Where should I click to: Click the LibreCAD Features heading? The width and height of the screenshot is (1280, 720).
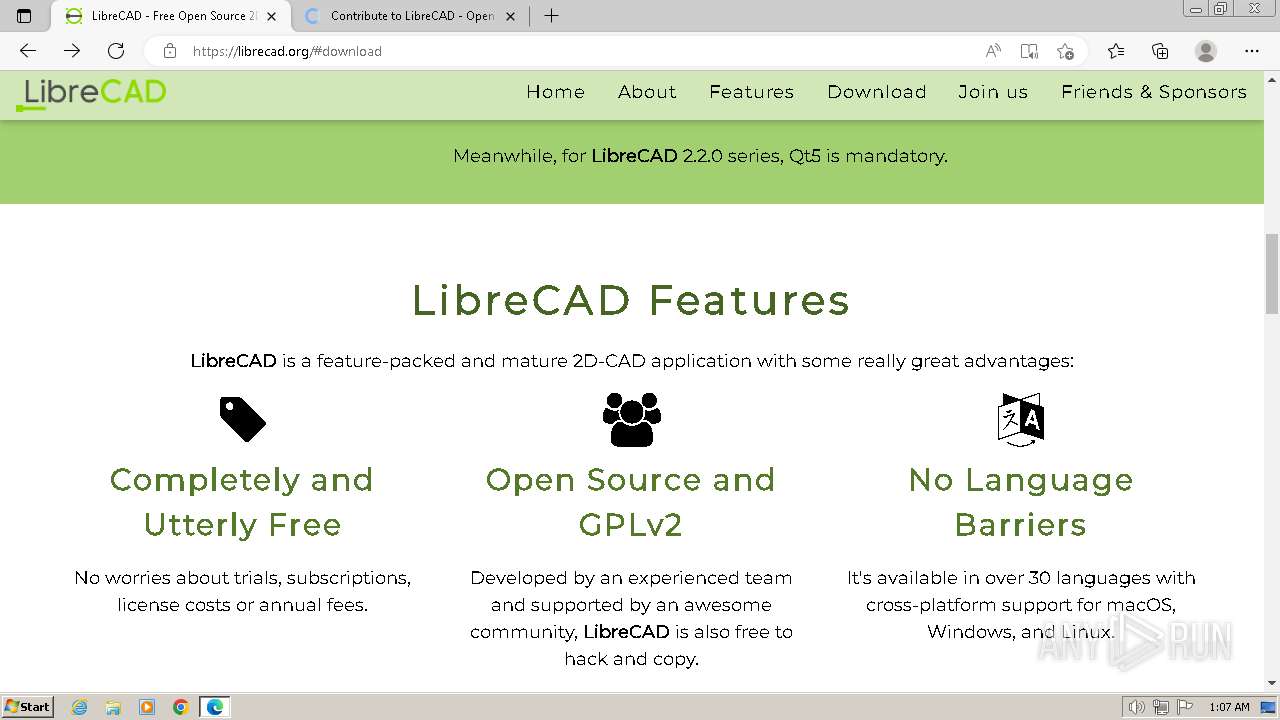(x=631, y=300)
